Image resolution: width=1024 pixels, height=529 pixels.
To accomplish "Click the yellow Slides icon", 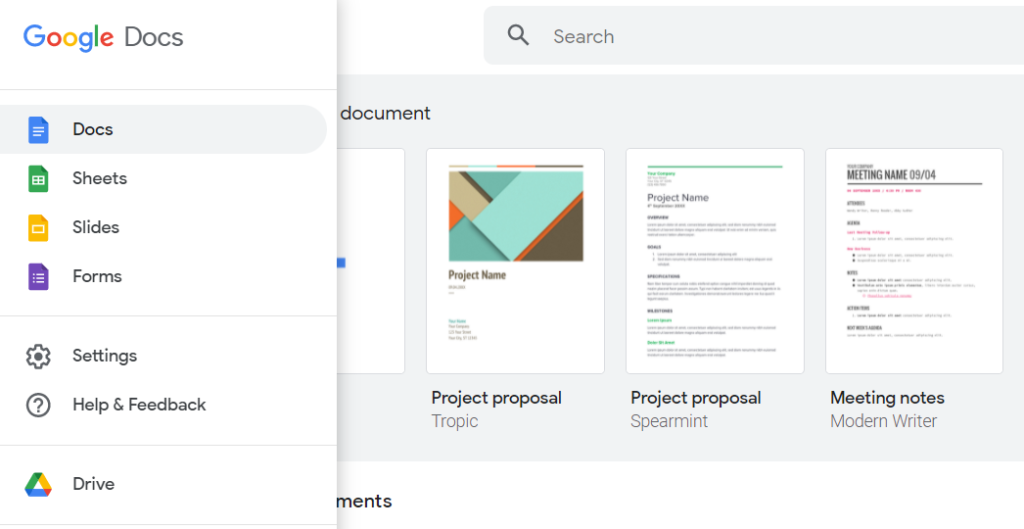I will (x=39, y=227).
